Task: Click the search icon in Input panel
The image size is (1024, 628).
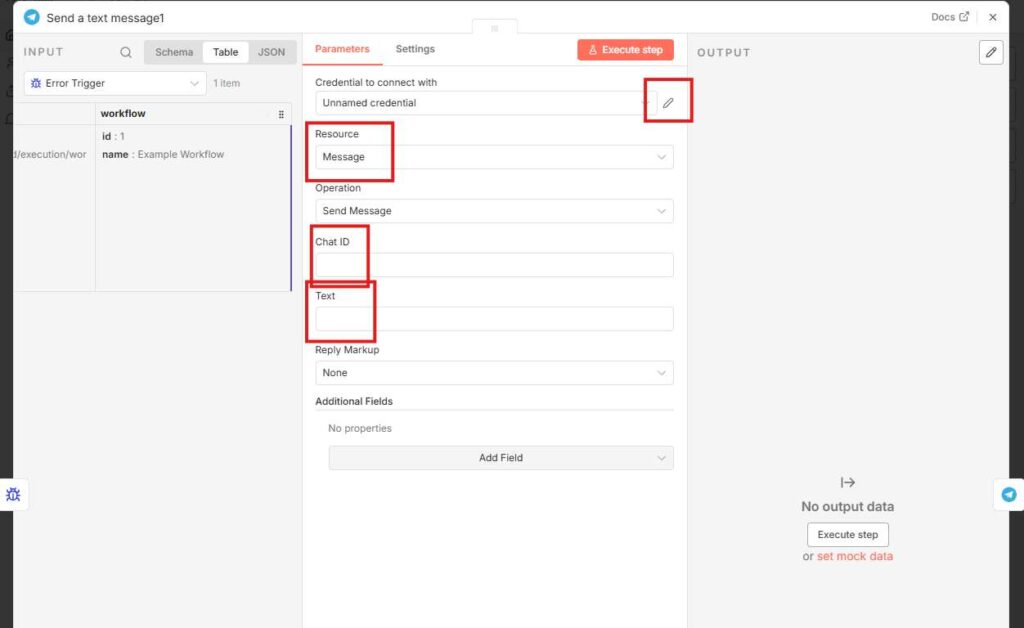Action: pyautogui.click(x=126, y=52)
